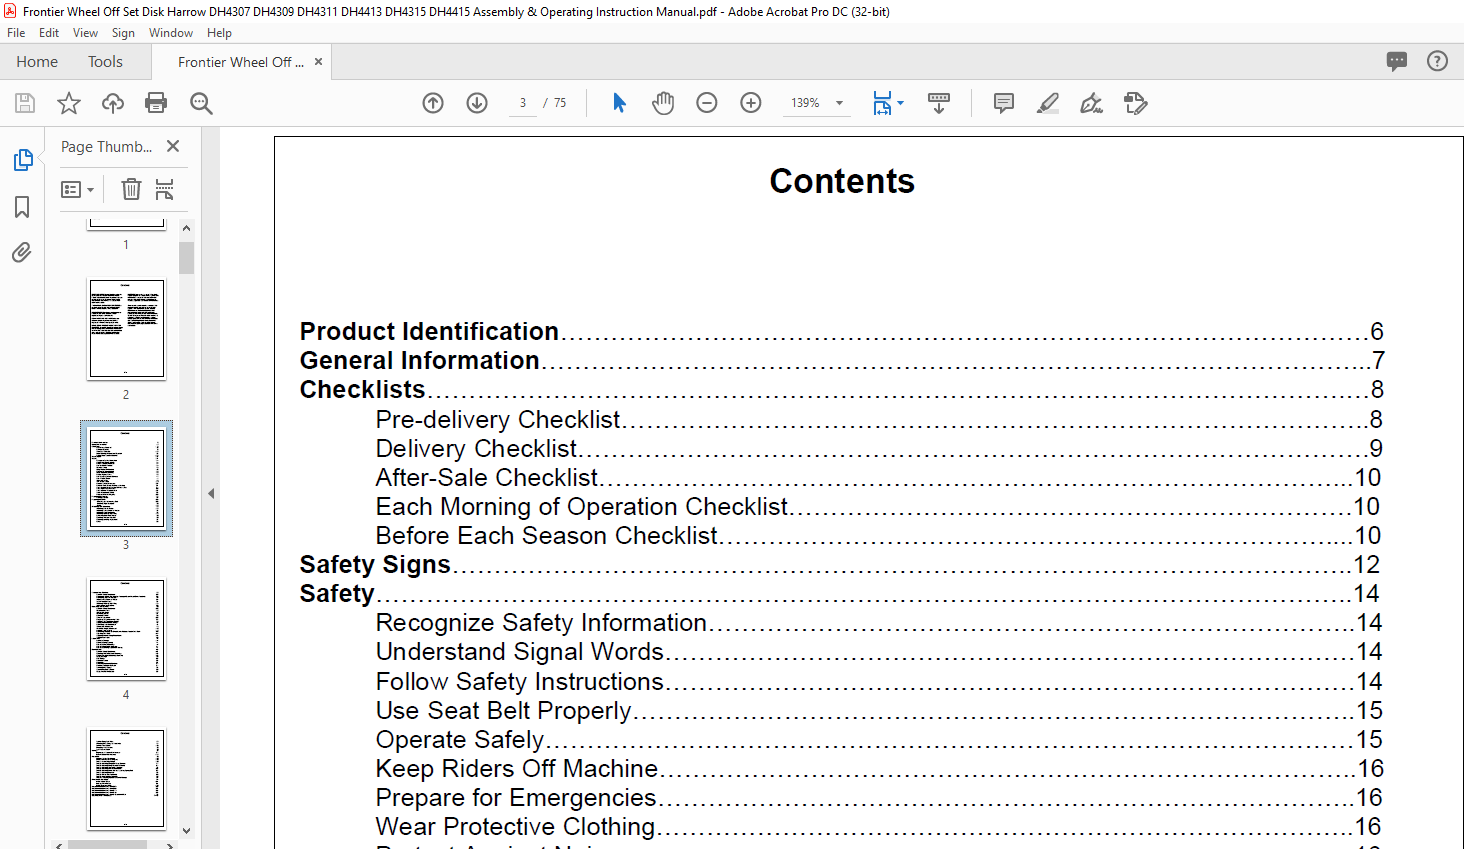Add a comment sticky note
This screenshot has height=849, width=1464.
pos(1004,103)
